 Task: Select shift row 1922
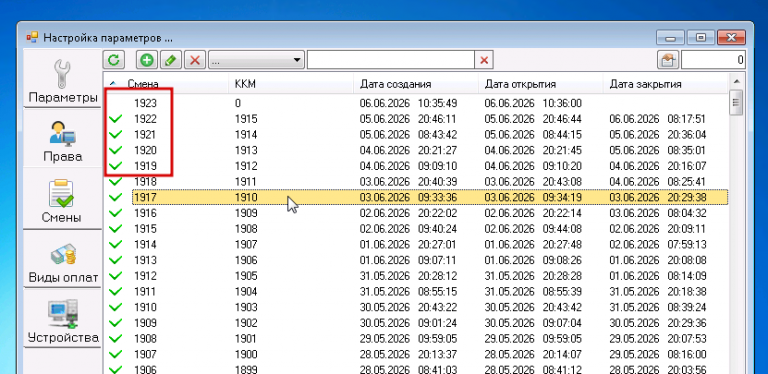(x=416, y=119)
